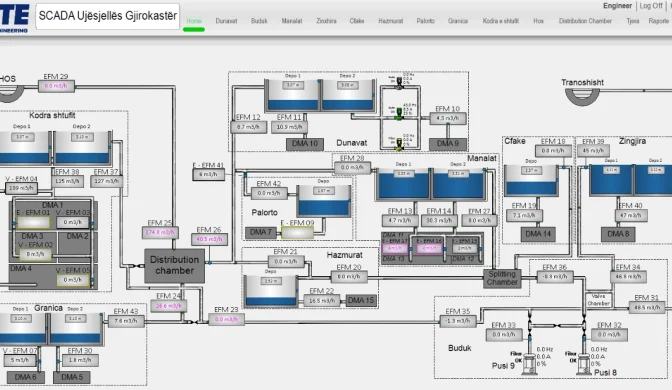Select the Cfake Depo tank
The image size is (672, 390).
[531, 181]
